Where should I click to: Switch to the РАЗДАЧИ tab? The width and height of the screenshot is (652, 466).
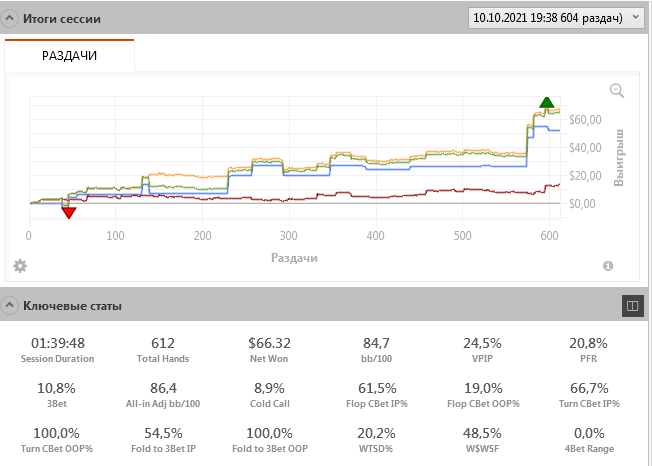coord(69,56)
